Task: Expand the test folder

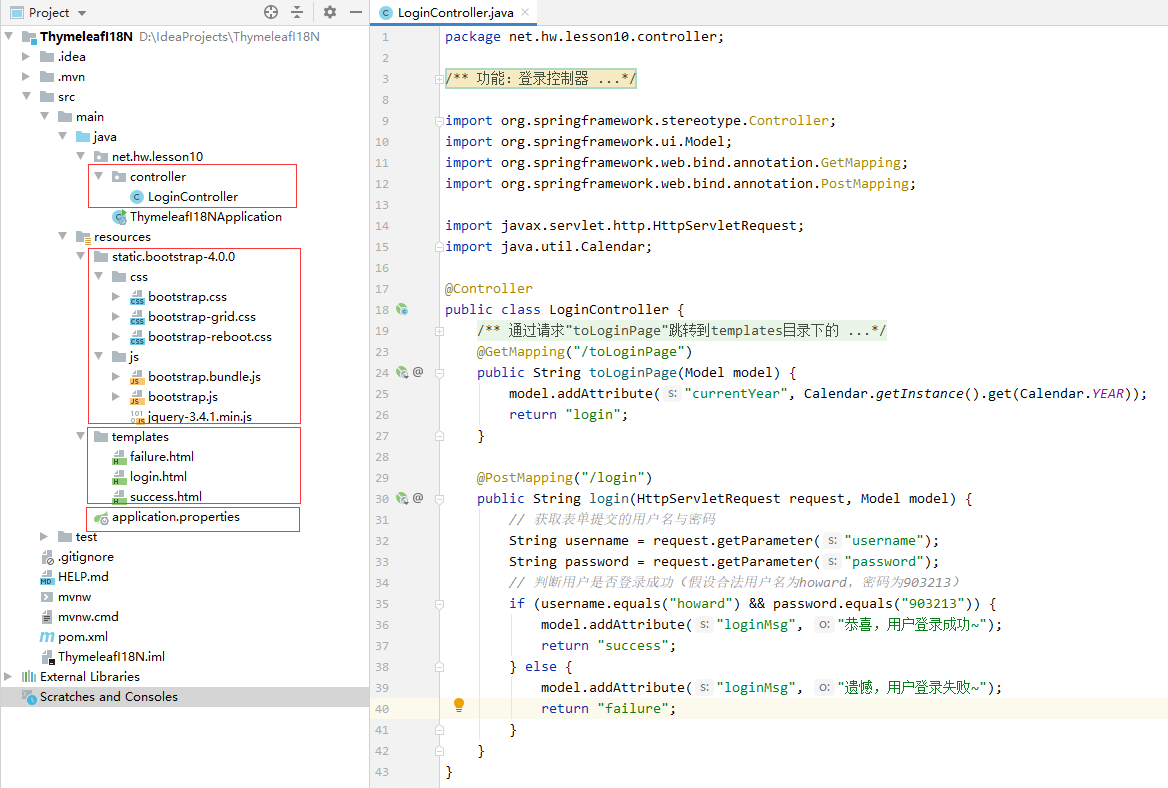Action: 44,536
